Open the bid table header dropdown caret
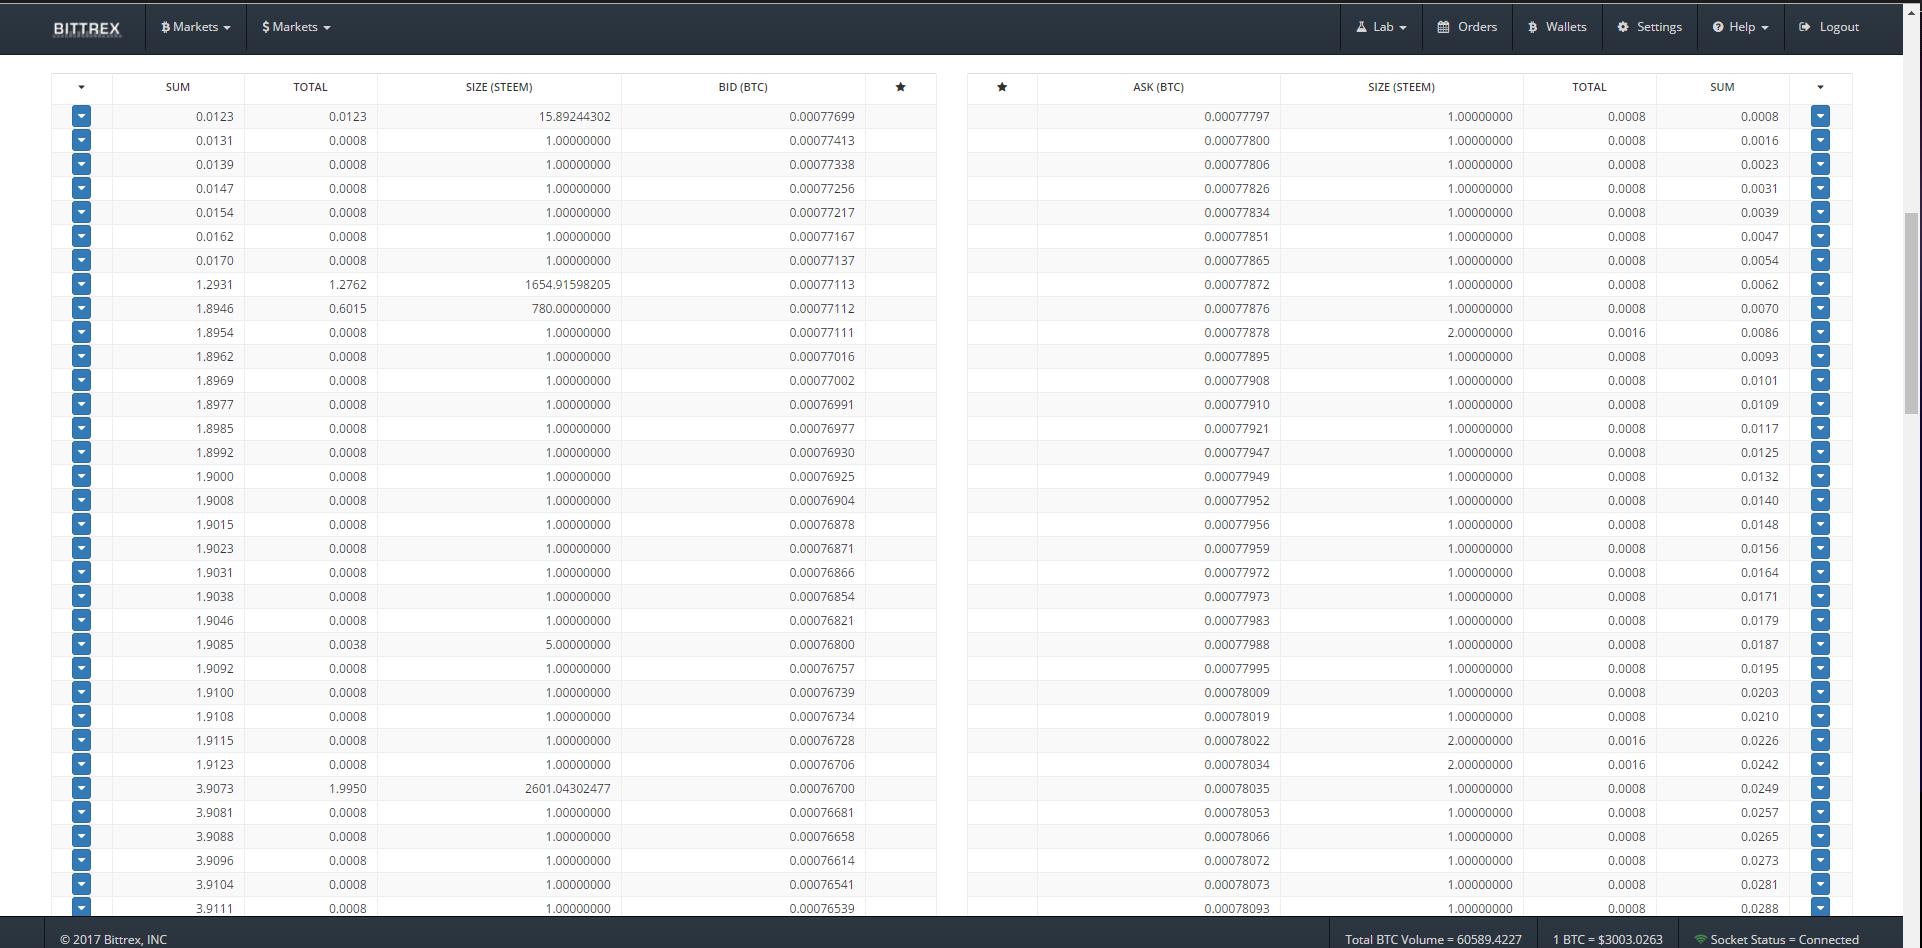Viewport: 1922px width, 948px height. tap(82, 87)
